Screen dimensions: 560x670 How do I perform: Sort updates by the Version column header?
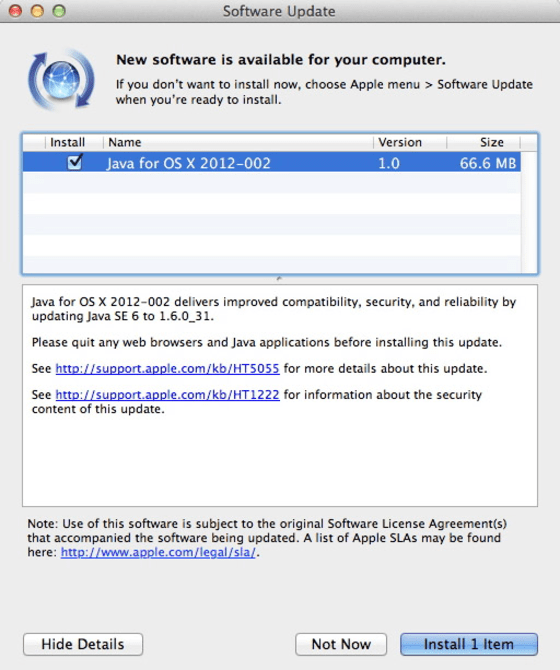[410, 142]
